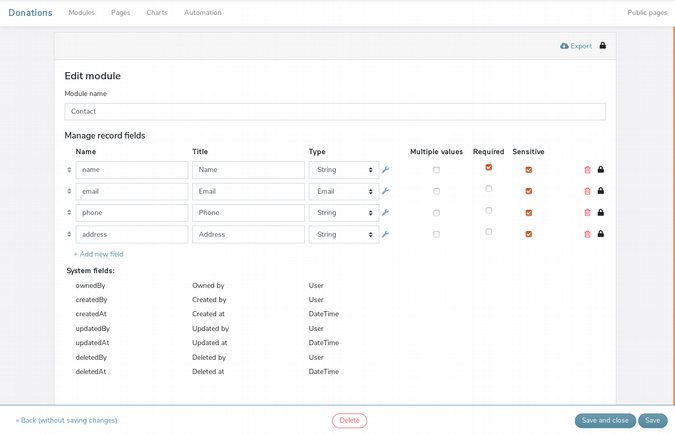The width and height of the screenshot is (675, 435).
Task: Click the Module name input field
Action: tap(335, 112)
